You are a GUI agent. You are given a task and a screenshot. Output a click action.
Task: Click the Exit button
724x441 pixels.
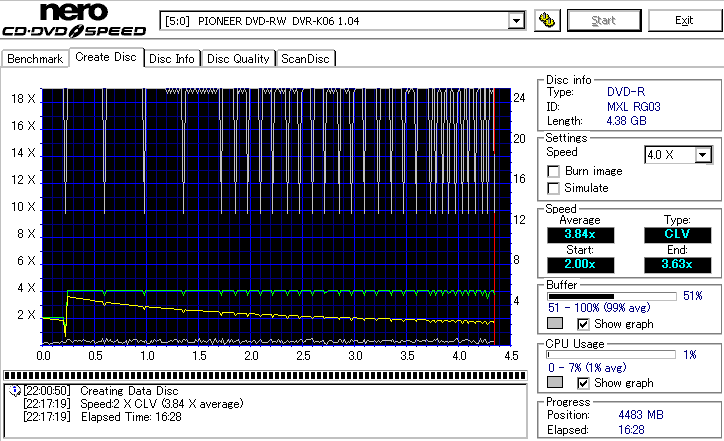pos(683,20)
